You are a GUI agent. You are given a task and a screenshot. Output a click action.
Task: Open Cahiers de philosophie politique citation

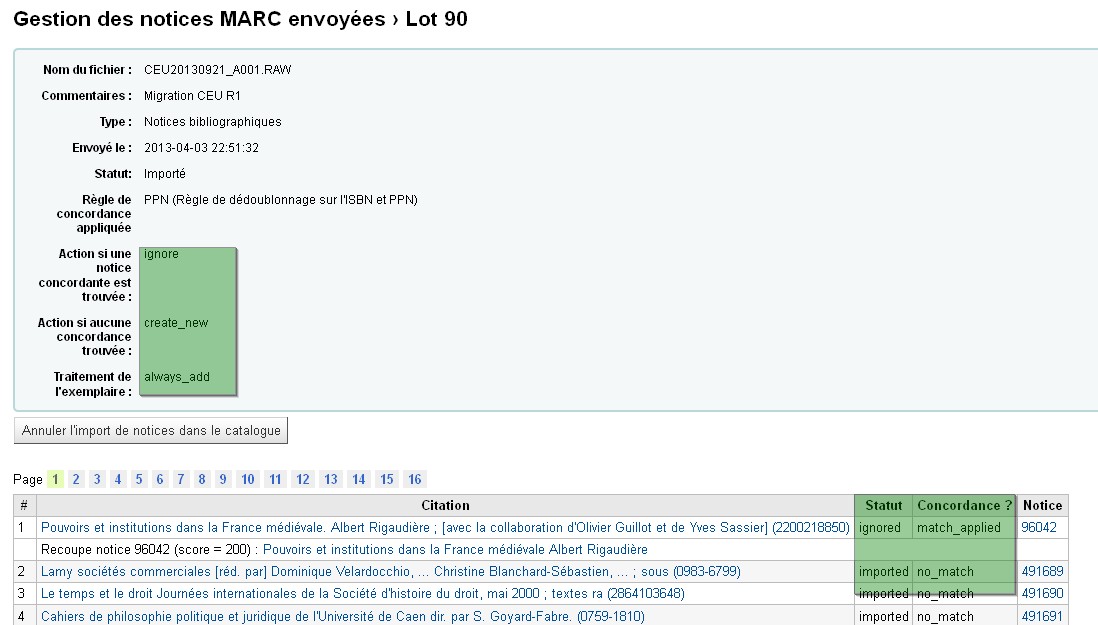click(342, 617)
